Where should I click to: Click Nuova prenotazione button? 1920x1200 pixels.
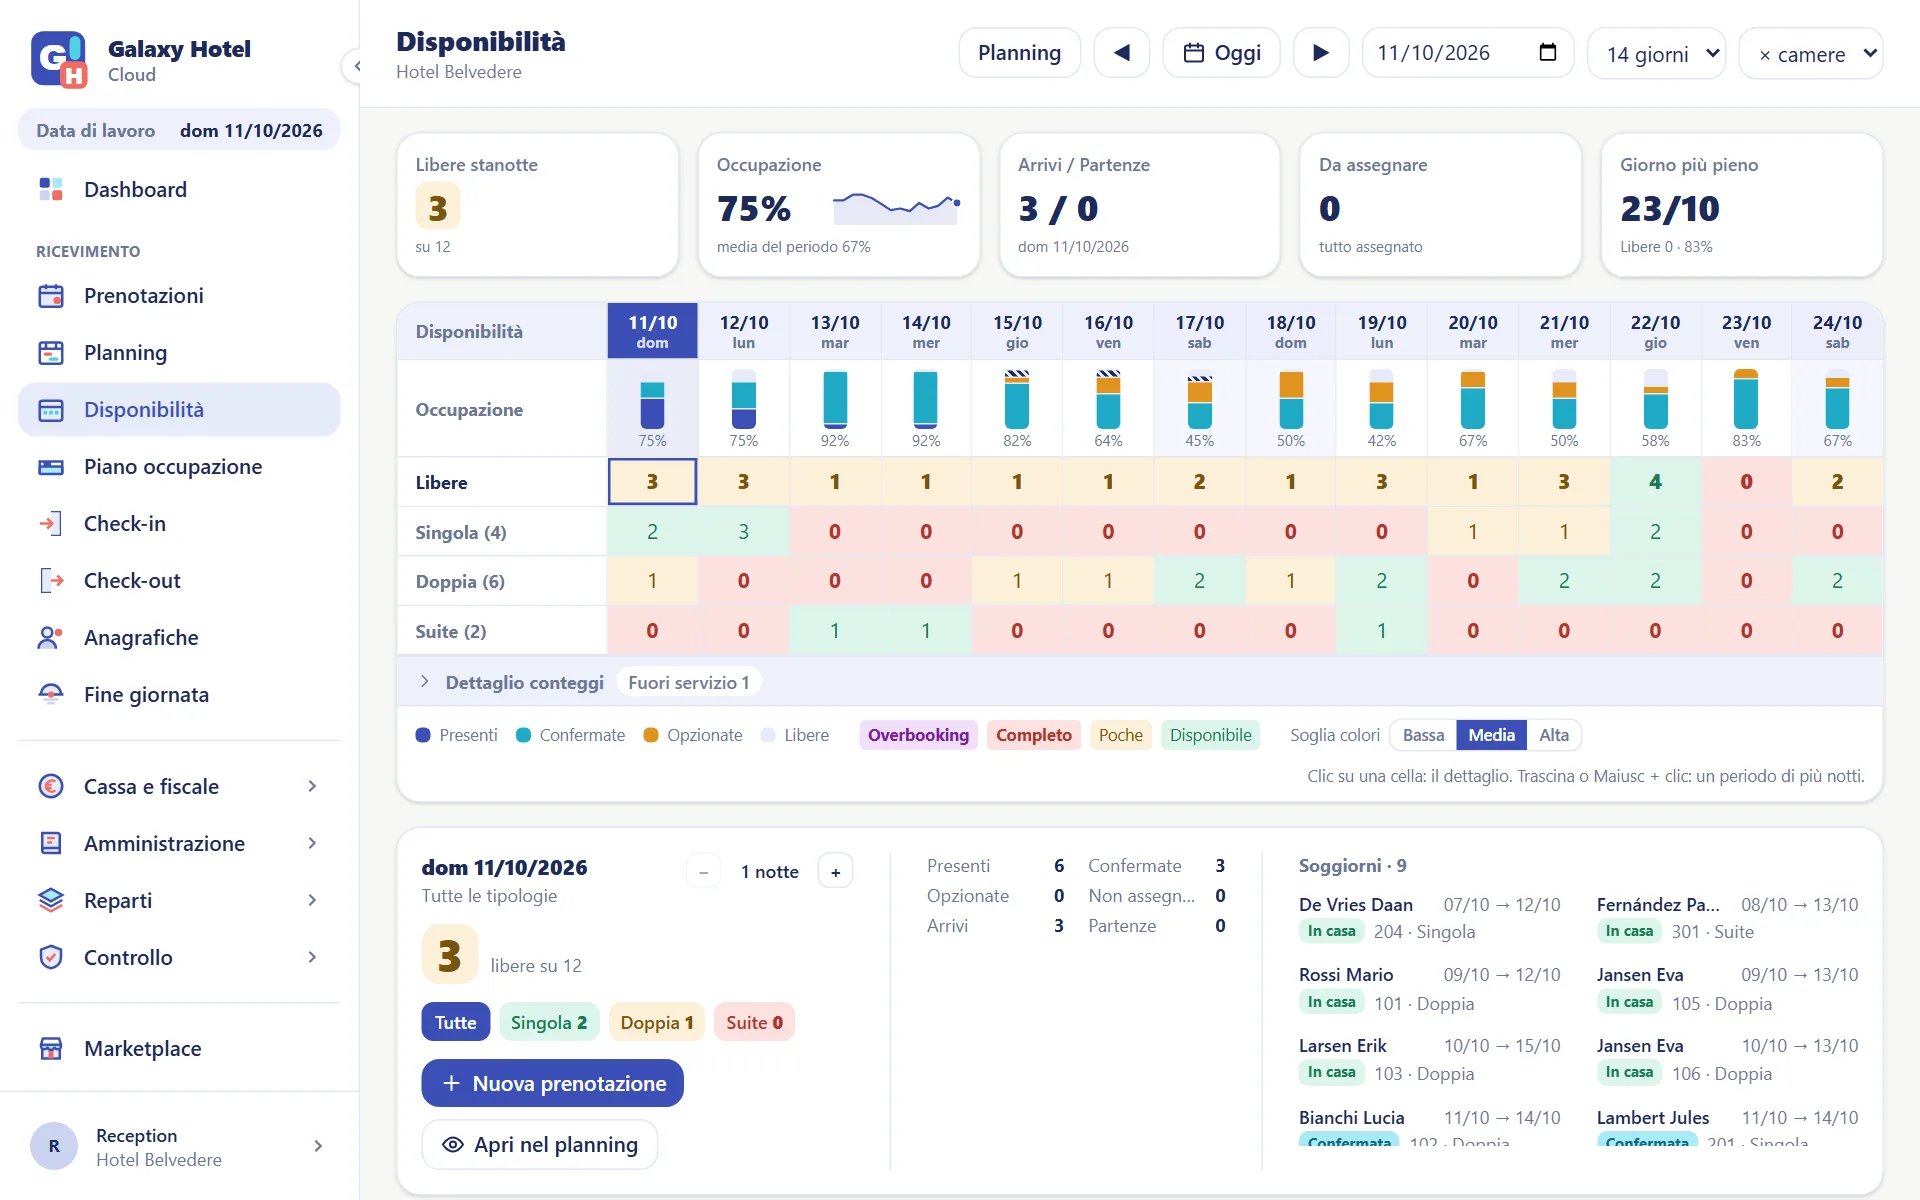coord(553,1083)
